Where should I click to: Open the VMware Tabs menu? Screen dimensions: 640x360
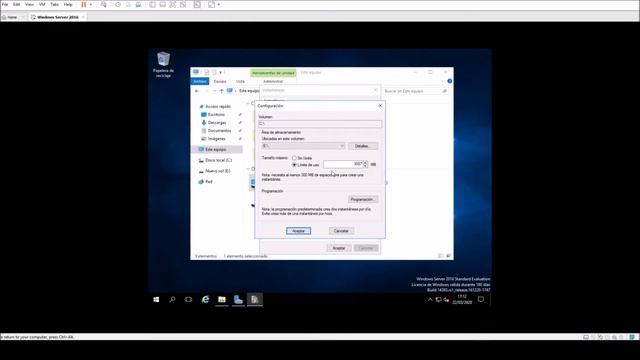click(x=54, y=4)
